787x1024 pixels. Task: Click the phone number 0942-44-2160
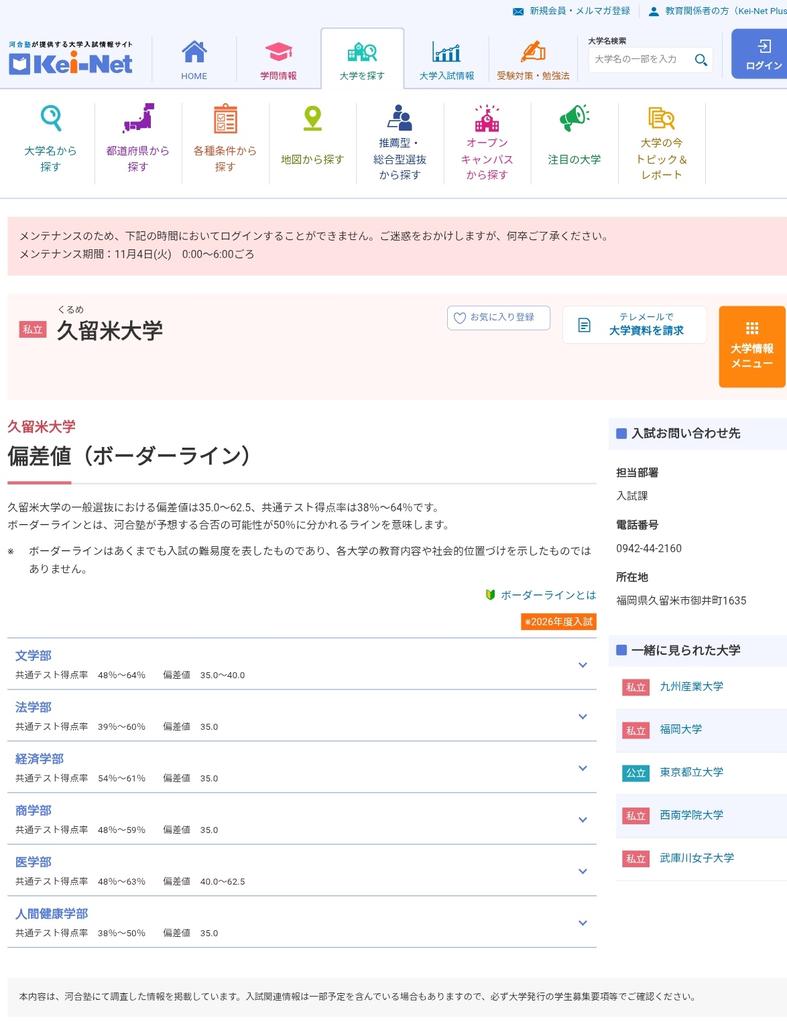coord(649,549)
